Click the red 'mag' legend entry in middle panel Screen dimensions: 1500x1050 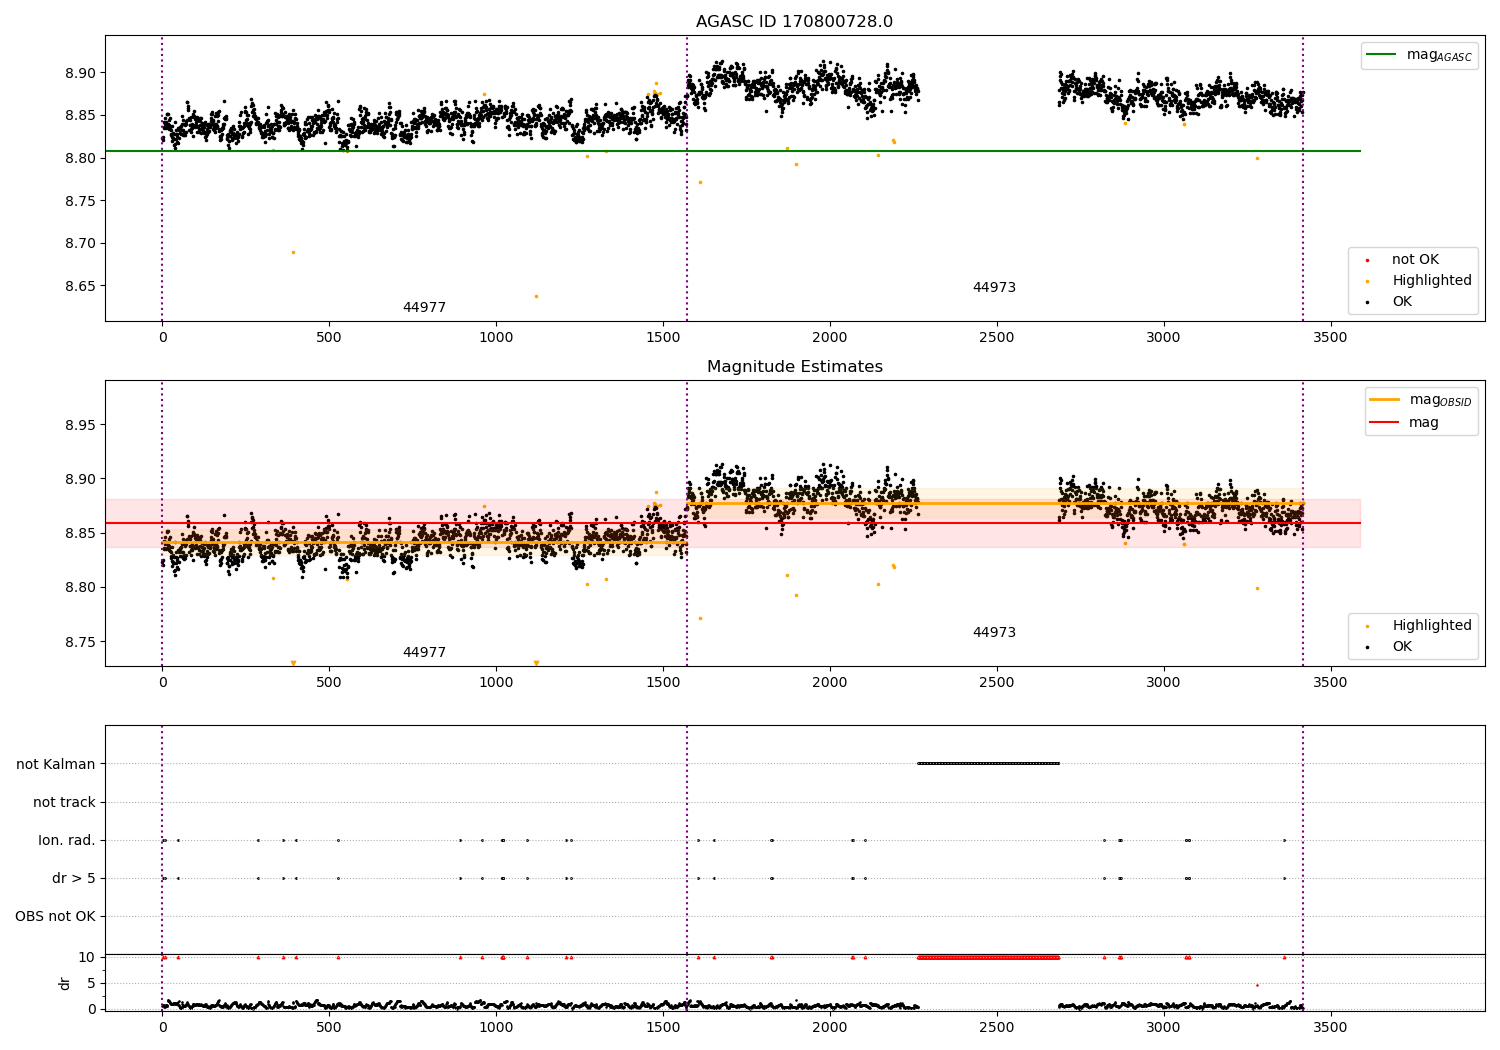1404,422
